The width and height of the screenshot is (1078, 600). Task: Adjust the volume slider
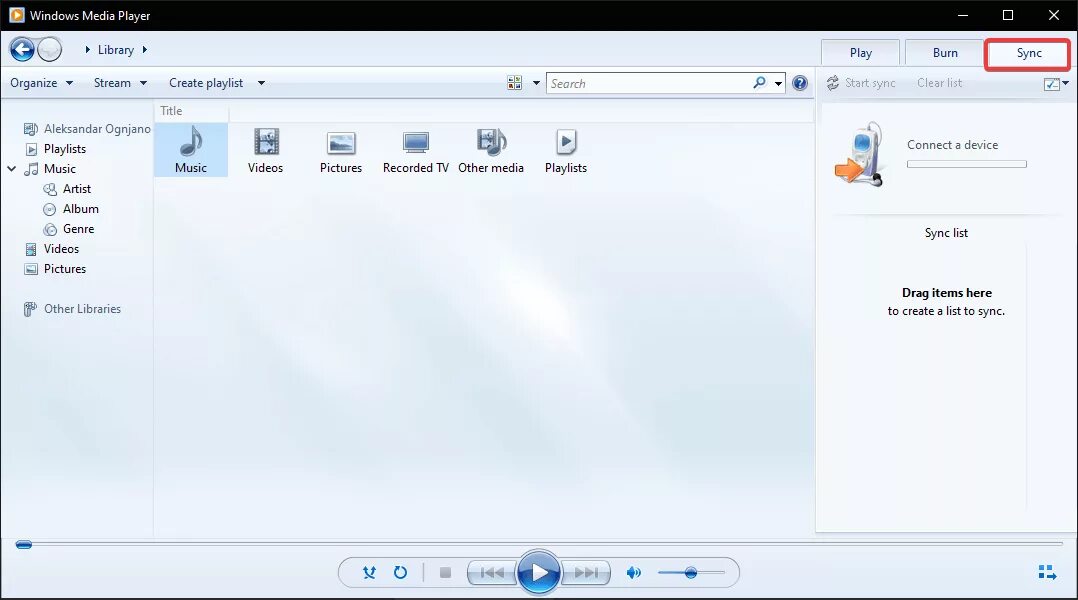[691, 572]
